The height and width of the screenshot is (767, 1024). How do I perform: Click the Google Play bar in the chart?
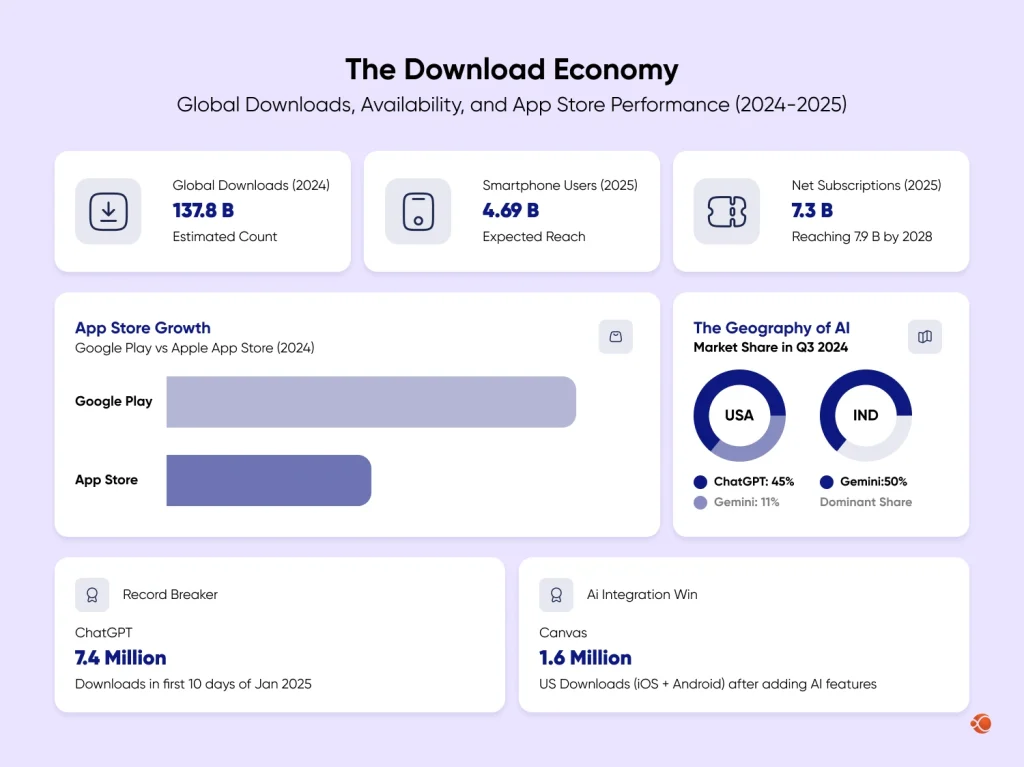pyautogui.click(x=370, y=401)
